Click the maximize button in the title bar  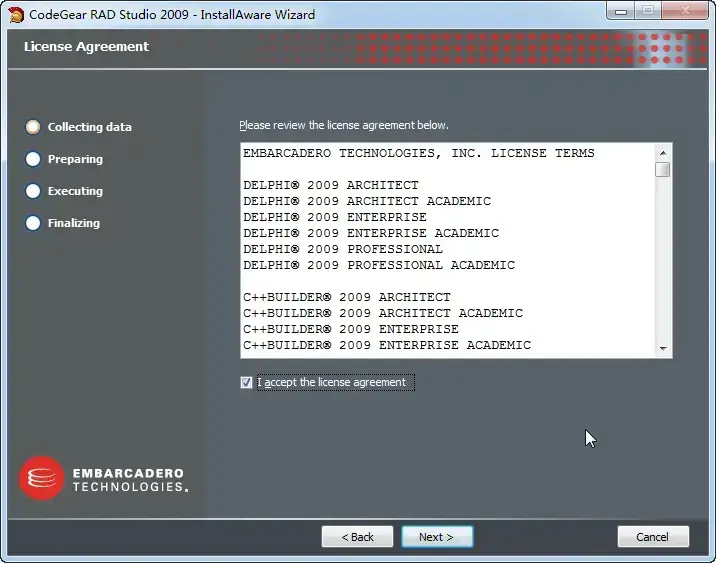[648, 11]
